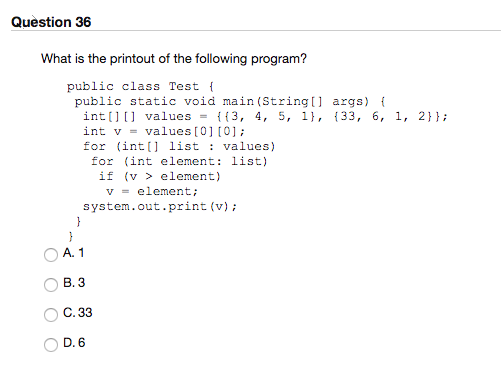Click the 'public class Test' code line
The width and height of the screenshot is (501, 380).
pos(140,87)
